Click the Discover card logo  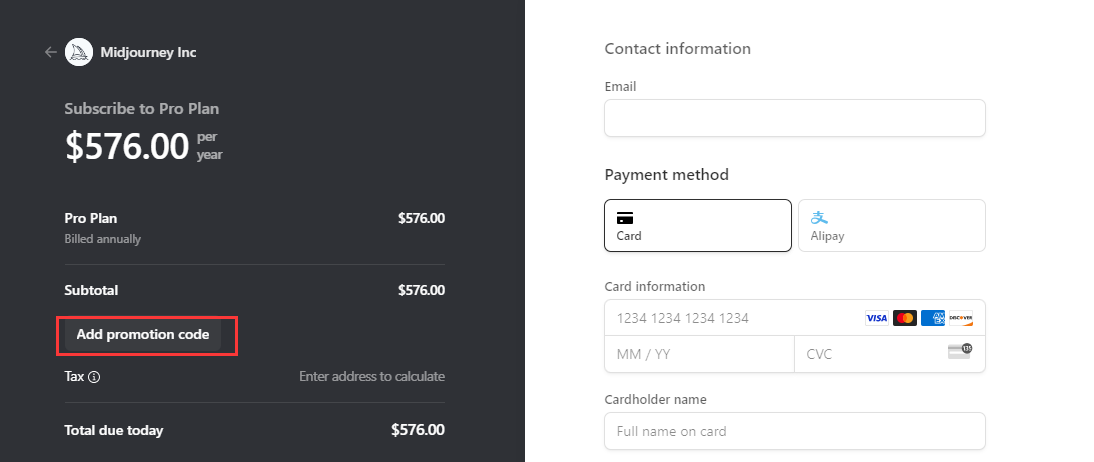pos(960,318)
